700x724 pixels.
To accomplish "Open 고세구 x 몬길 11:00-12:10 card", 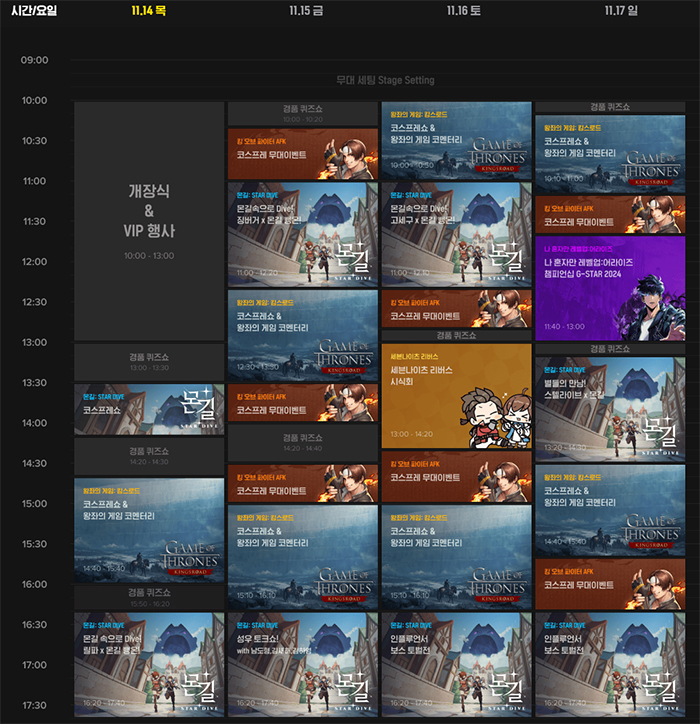I will (x=457, y=235).
